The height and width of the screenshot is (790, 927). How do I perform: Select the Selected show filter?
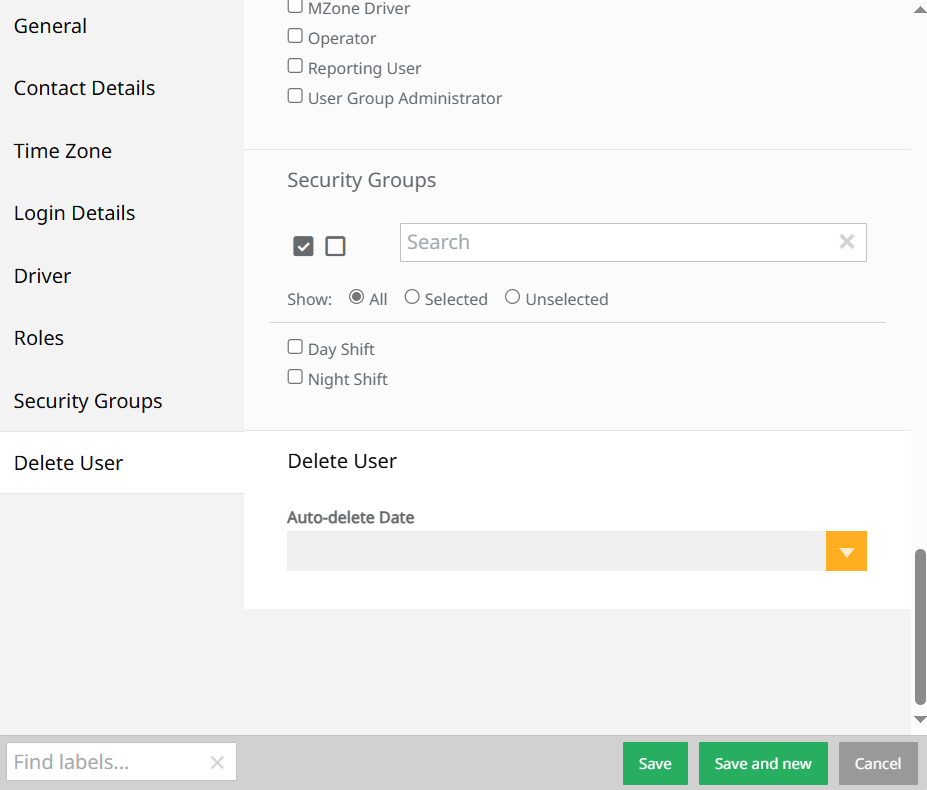(x=412, y=297)
